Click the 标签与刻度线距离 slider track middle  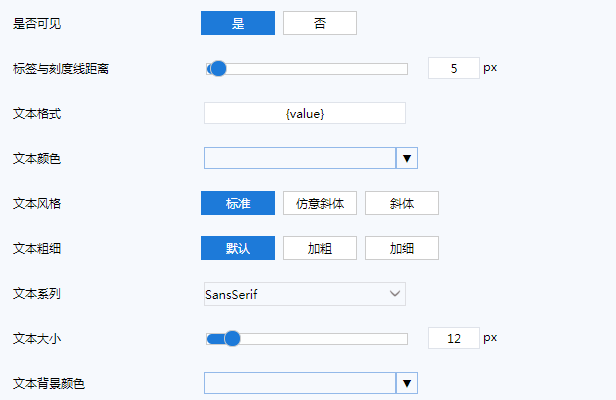point(307,69)
